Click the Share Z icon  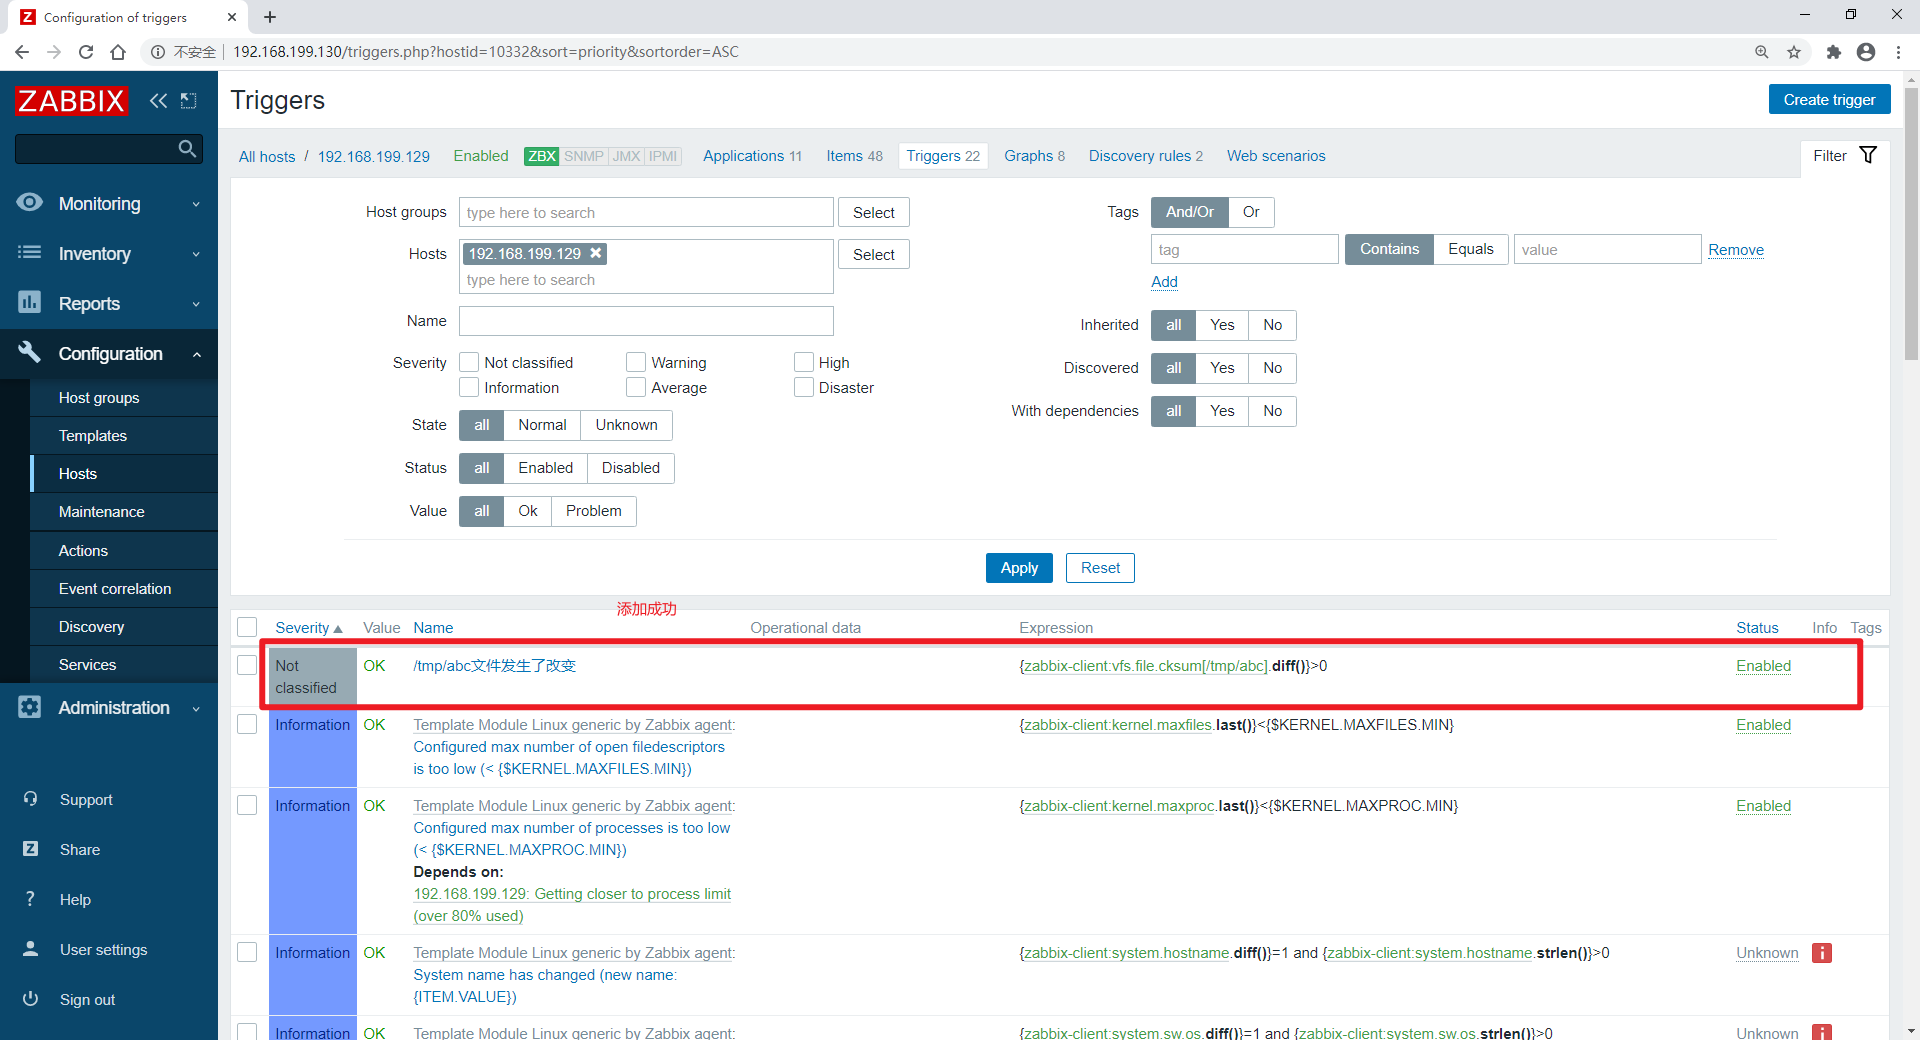[x=30, y=849]
